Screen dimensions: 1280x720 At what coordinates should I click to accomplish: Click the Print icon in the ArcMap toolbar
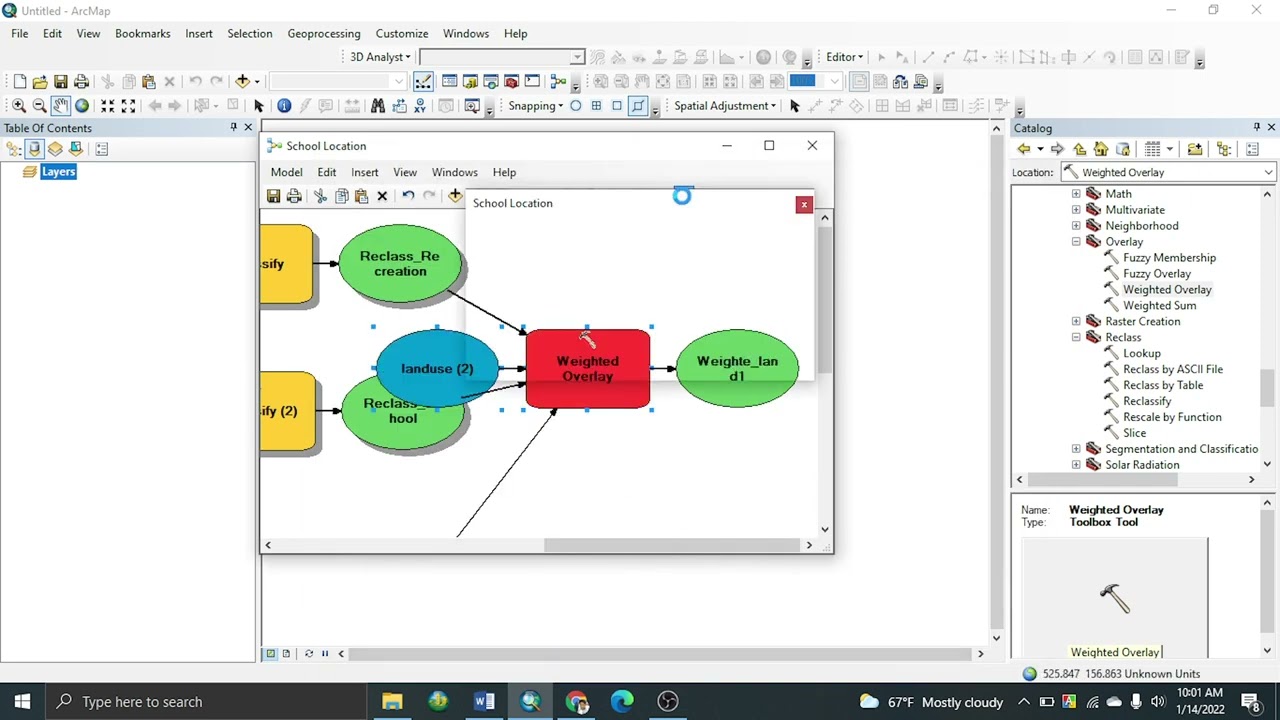pos(82,81)
